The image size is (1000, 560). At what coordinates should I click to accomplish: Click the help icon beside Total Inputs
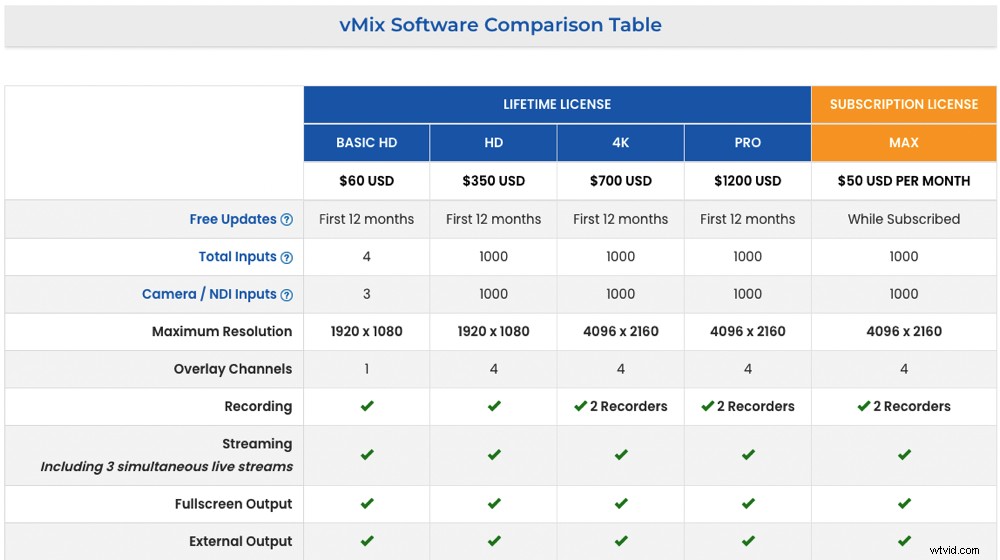pyautogui.click(x=287, y=258)
